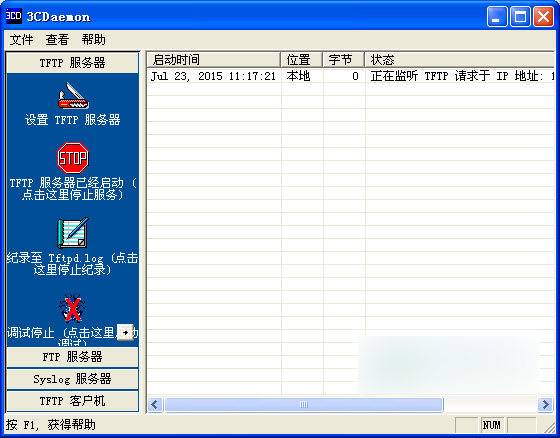Viewport: 560px width, 438px height.
Task: Switch to the Syslog 服务器 panel
Action: click(72, 379)
